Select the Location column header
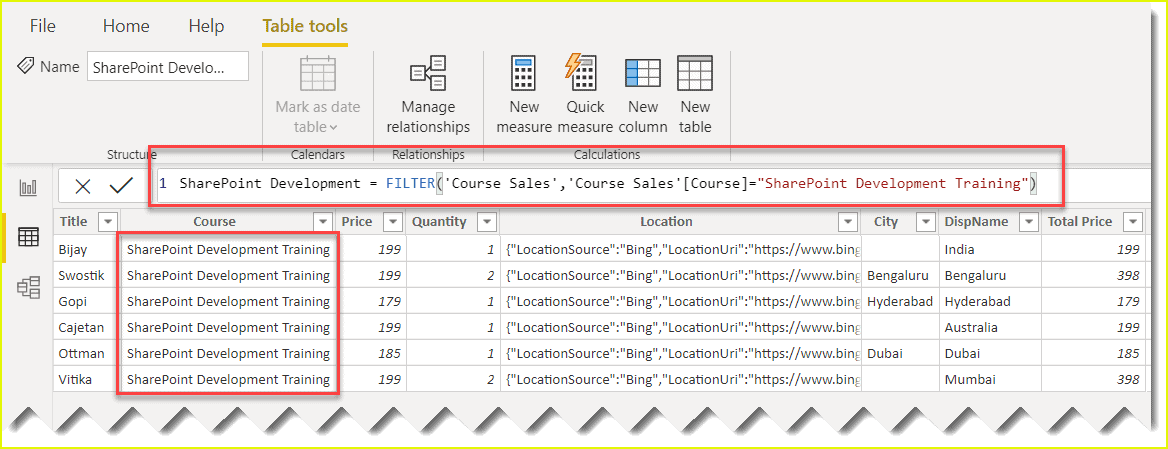 [x=681, y=222]
